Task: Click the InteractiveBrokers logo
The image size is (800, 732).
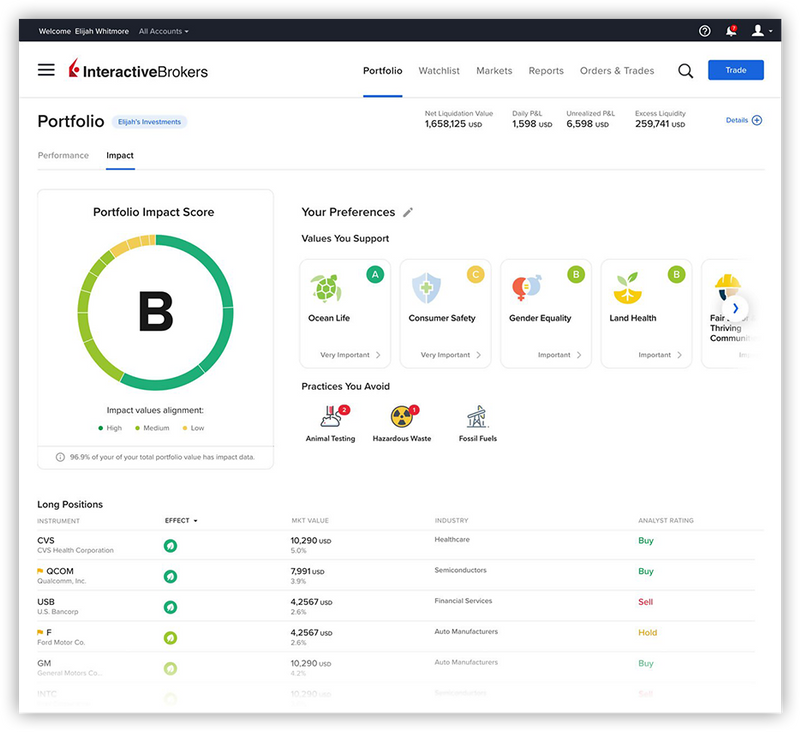Action: tap(138, 69)
